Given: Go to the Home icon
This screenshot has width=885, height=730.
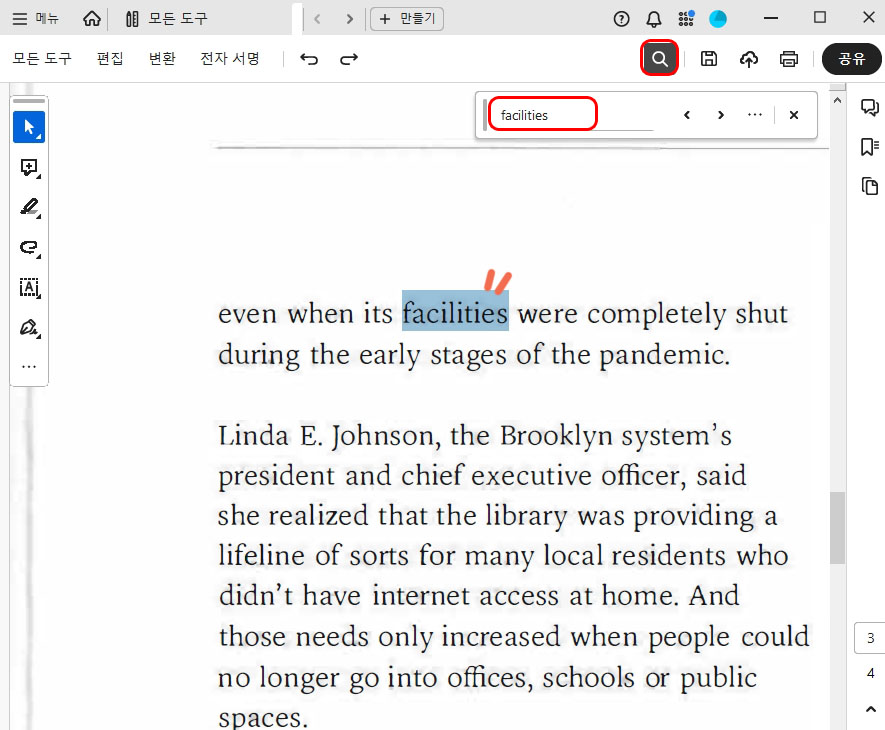Looking at the screenshot, I should [92, 19].
